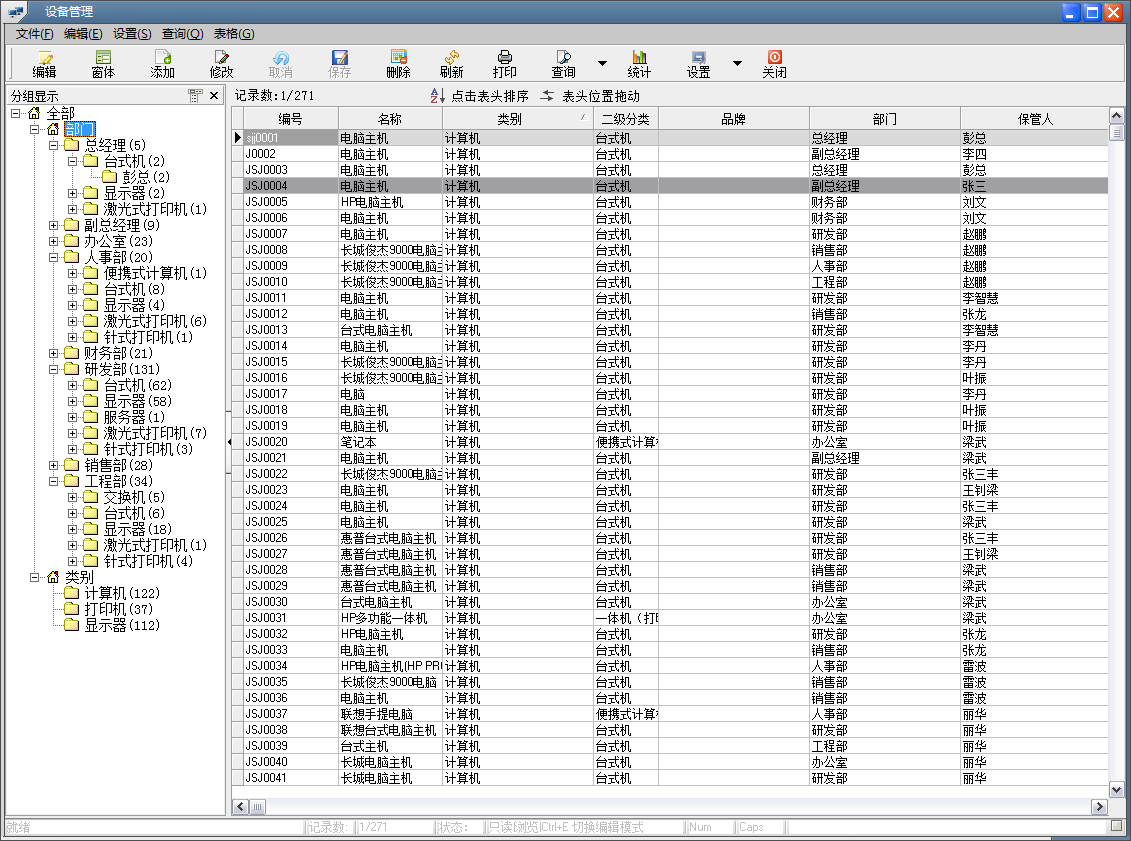Click the 计算机 (122) folder icon
Image resolution: width=1131 pixels, height=841 pixels.
pyautogui.click(x=71, y=593)
